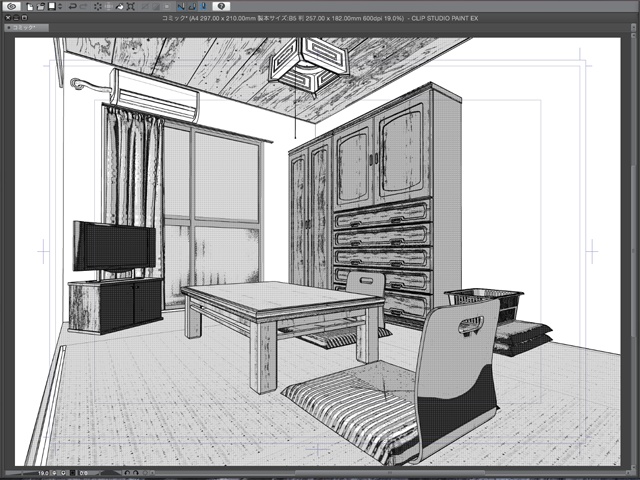Image resolution: width=640 pixels, height=480 pixels.
Task: Reset canvas rotation in status bar
Action: pos(145,473)
